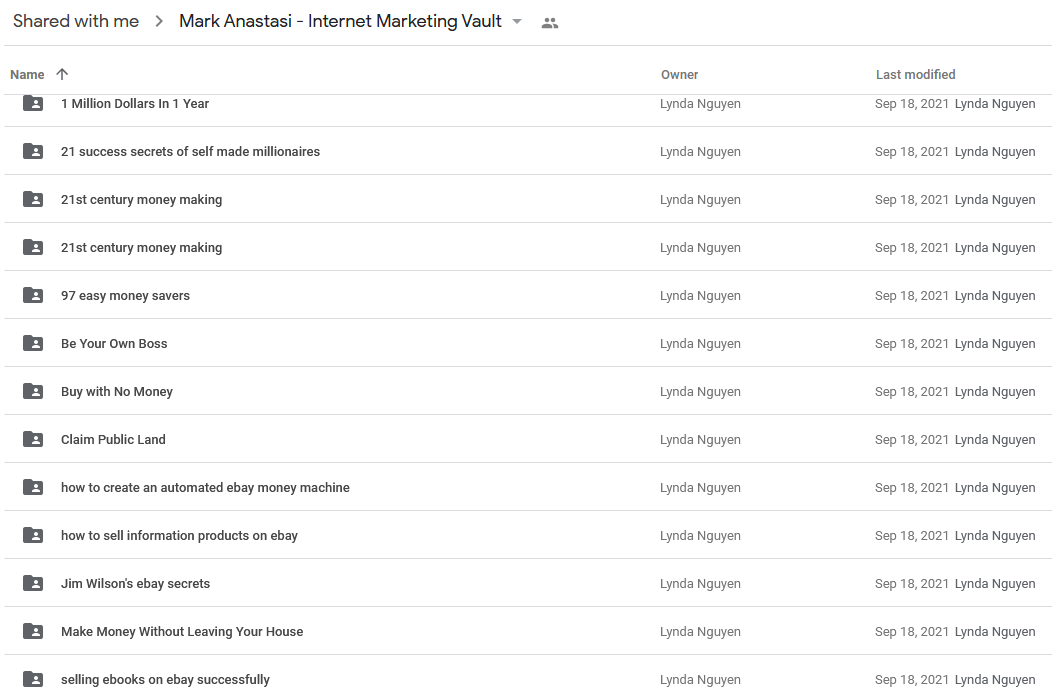This screenshot has width=1052, height=693.
Task: Select Jim Wilson's ebay secrets folder name
Action: 136,584
